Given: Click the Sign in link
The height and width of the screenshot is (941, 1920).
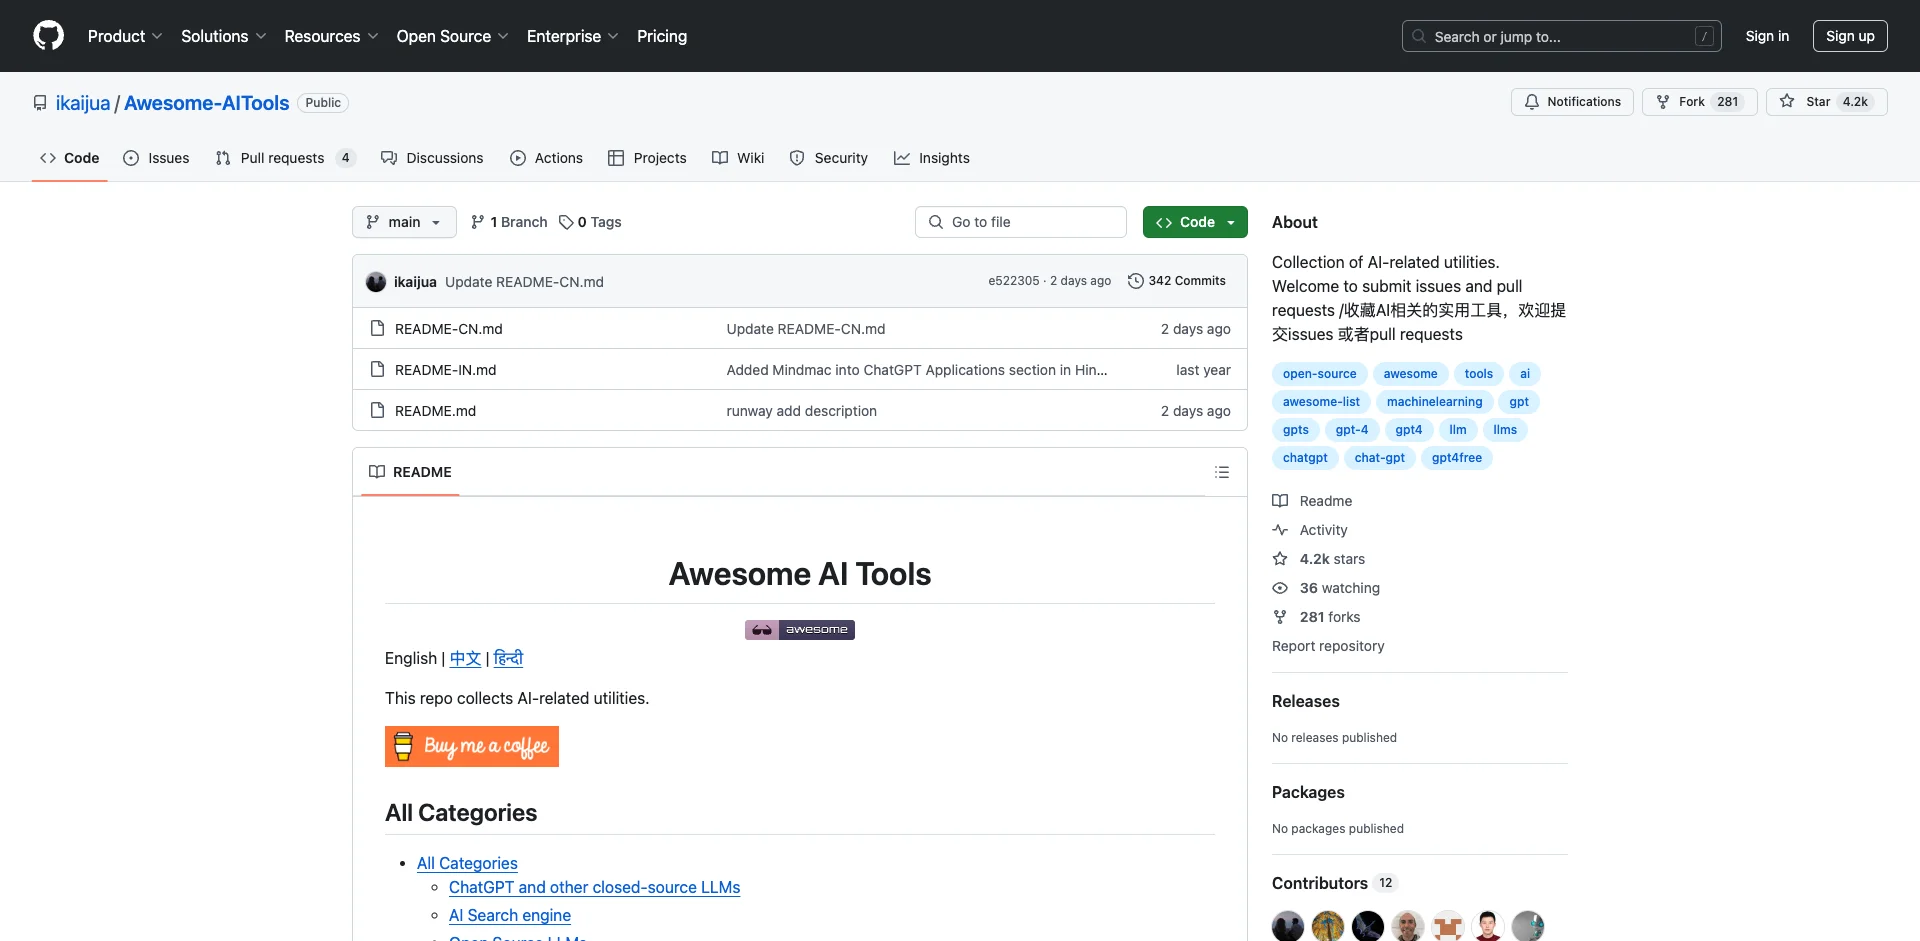Looking at the screenshot, I should 1767,36.
